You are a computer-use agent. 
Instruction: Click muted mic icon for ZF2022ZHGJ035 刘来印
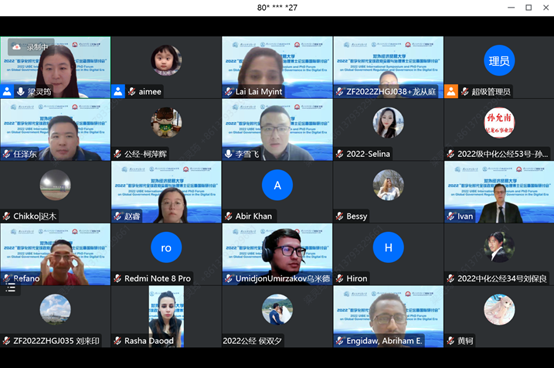click(x=6, y=341)
